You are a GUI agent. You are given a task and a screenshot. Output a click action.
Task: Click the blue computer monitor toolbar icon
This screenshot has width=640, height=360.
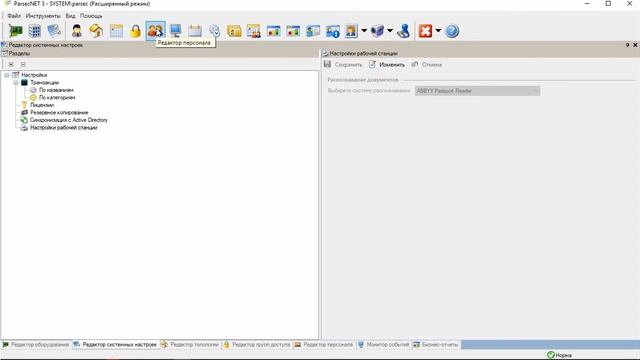pyautogui.click(x=176, y=31)
